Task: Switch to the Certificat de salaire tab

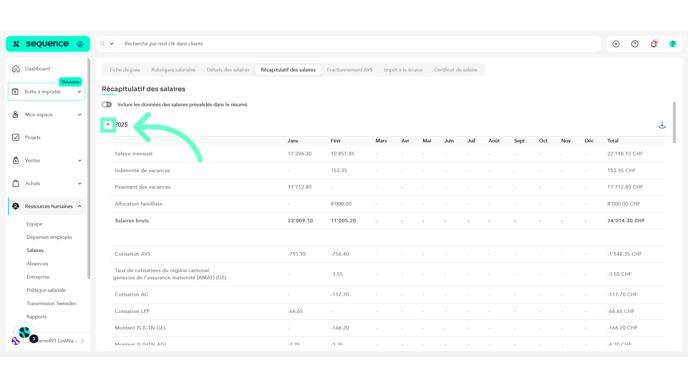Action: click(x=455, y=70)
